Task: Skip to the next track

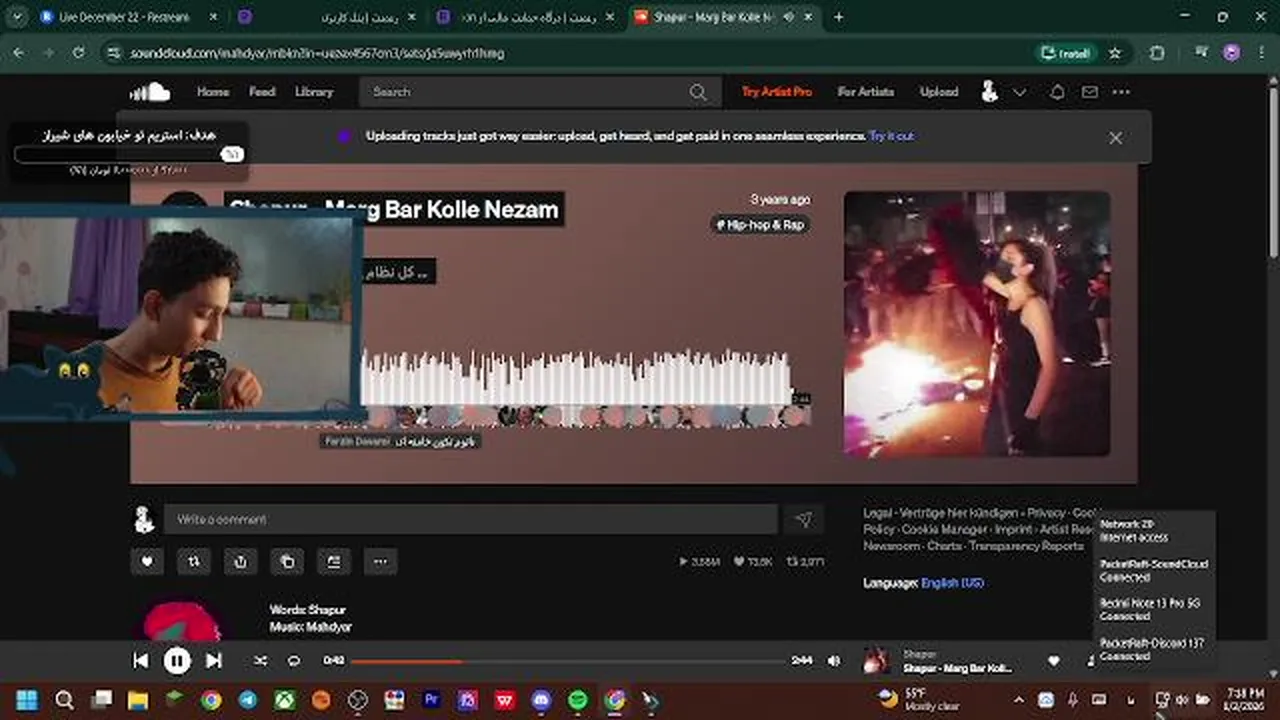Action: point(213,660)
